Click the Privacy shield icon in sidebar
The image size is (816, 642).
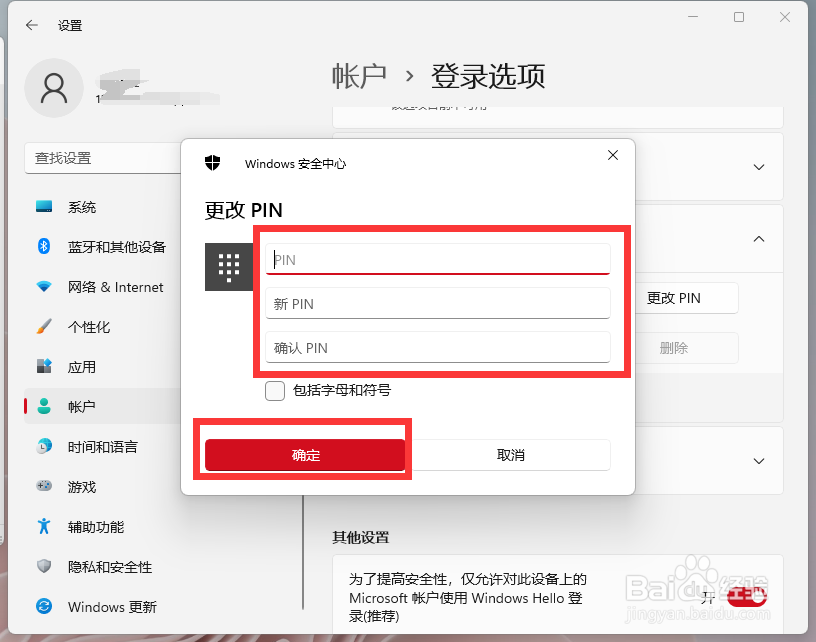pos(44,566)
